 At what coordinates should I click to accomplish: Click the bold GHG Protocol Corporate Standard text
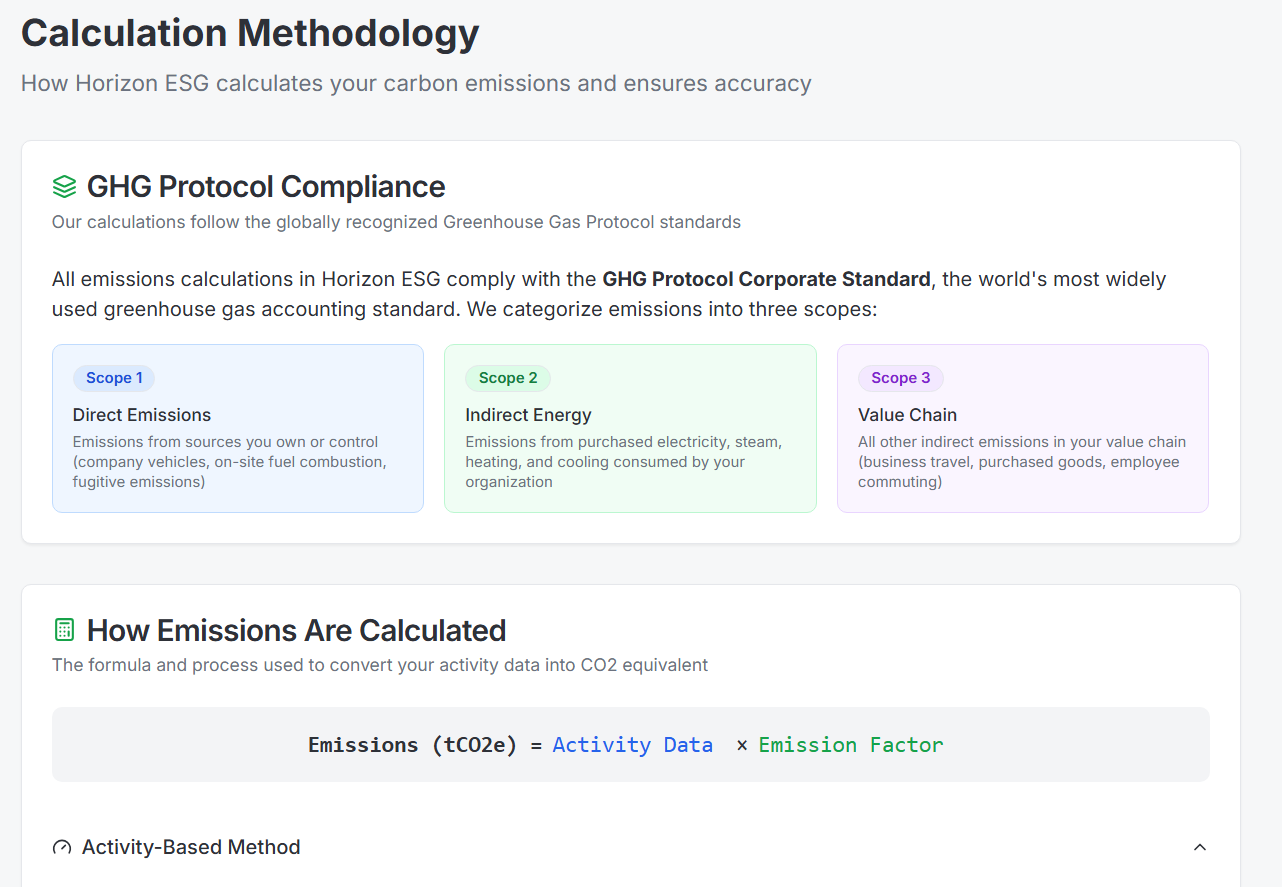[x=766, y=279]
